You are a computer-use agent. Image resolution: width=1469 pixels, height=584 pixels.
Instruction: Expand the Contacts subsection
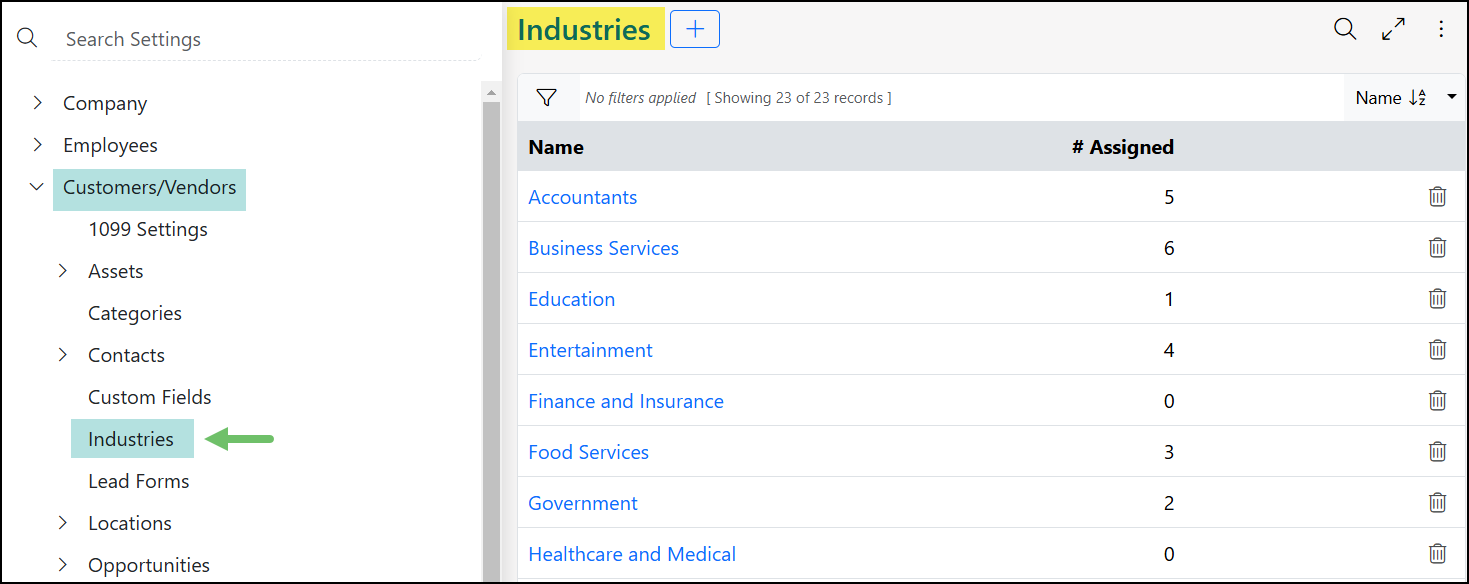62,354
